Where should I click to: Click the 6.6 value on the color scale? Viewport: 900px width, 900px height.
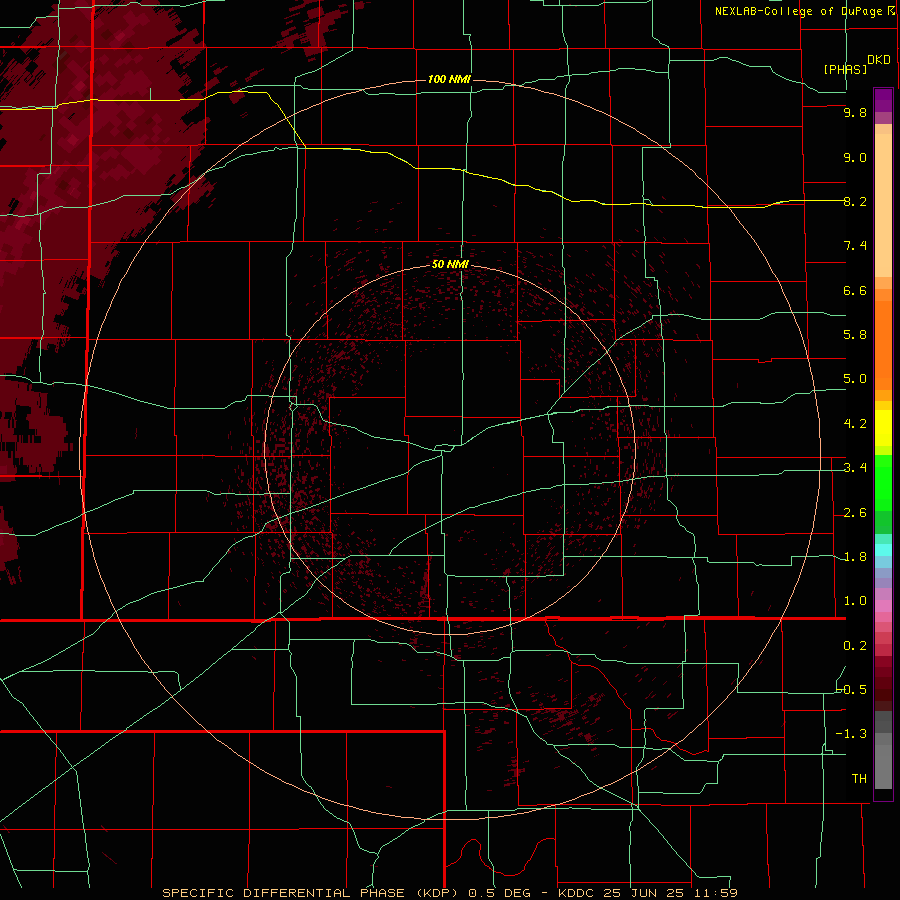click(x=855, y=290)
